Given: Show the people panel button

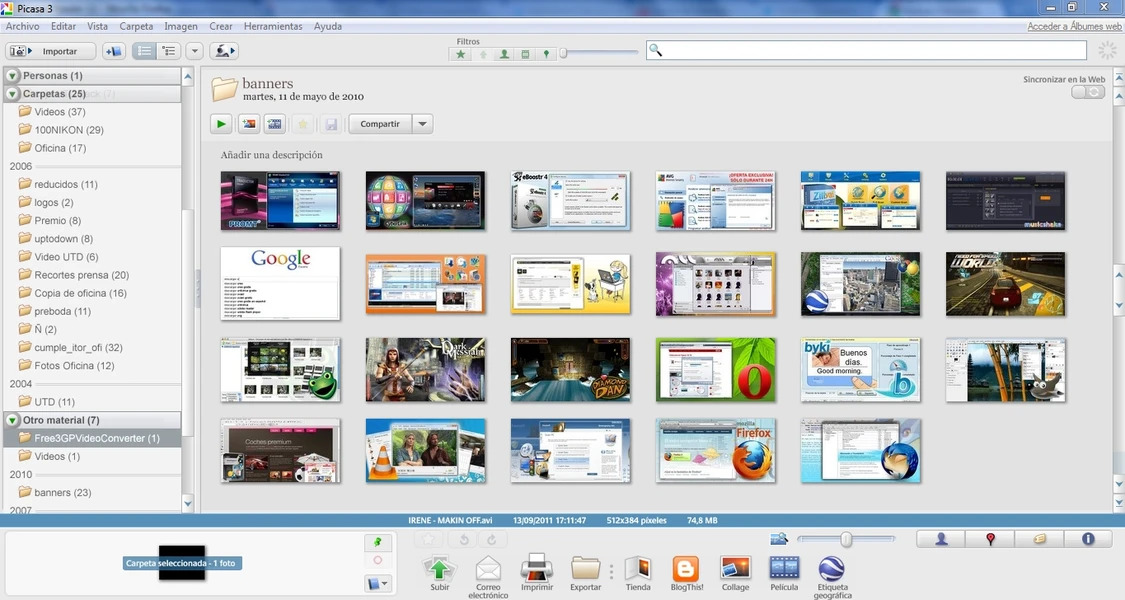Looking at the screenshot, I should 942,539.
